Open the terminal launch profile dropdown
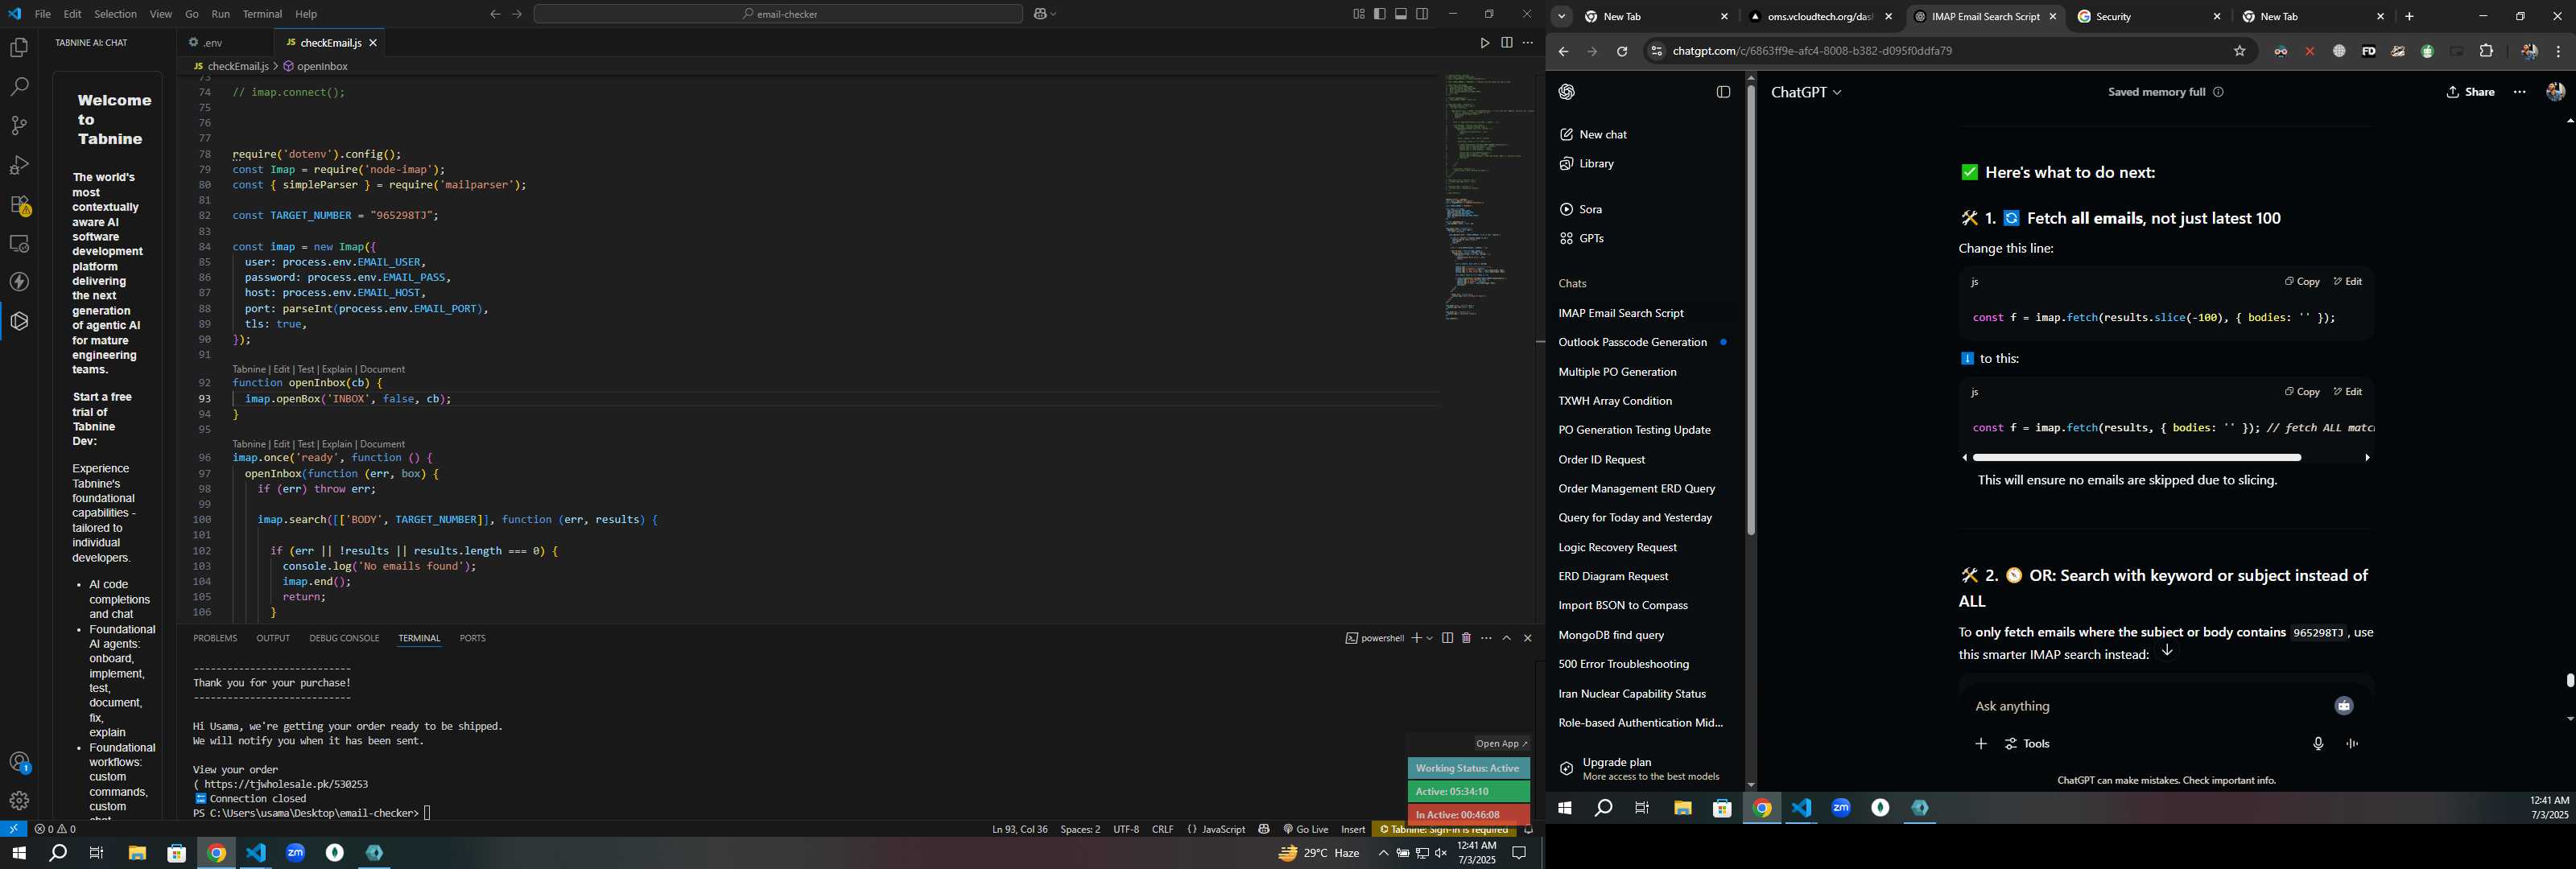2576x869 pixels. pos(1430,638)
